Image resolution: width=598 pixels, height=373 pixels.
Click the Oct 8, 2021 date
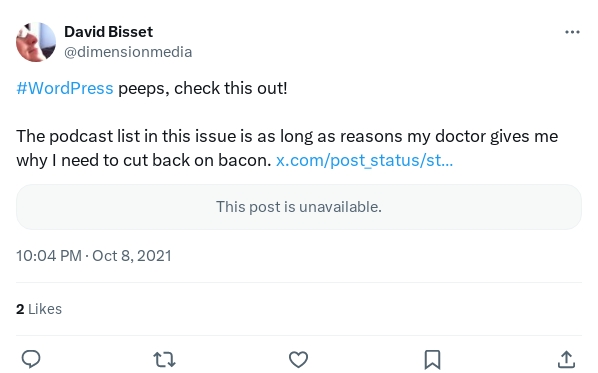tap(132, 256)
